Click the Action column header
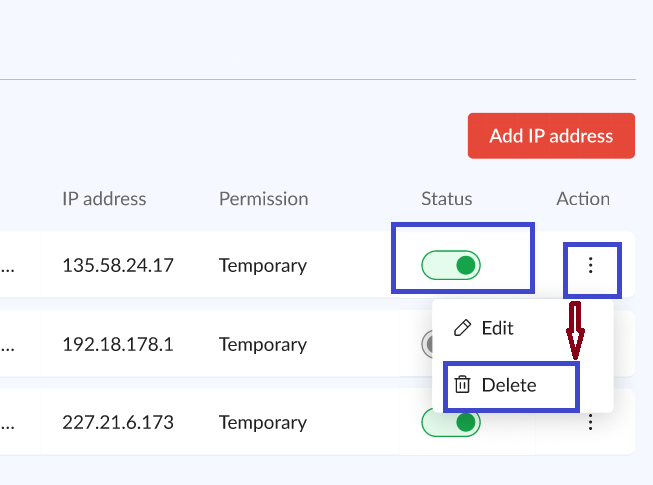The image size is (653, 485). coord(583,198)
